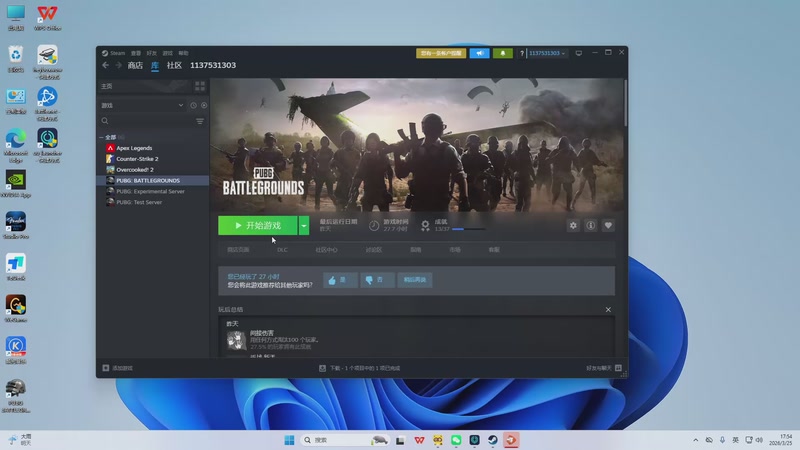Click the thumbs-up recommend button
This screenshot has width=800, height=450.
[340, 280]
